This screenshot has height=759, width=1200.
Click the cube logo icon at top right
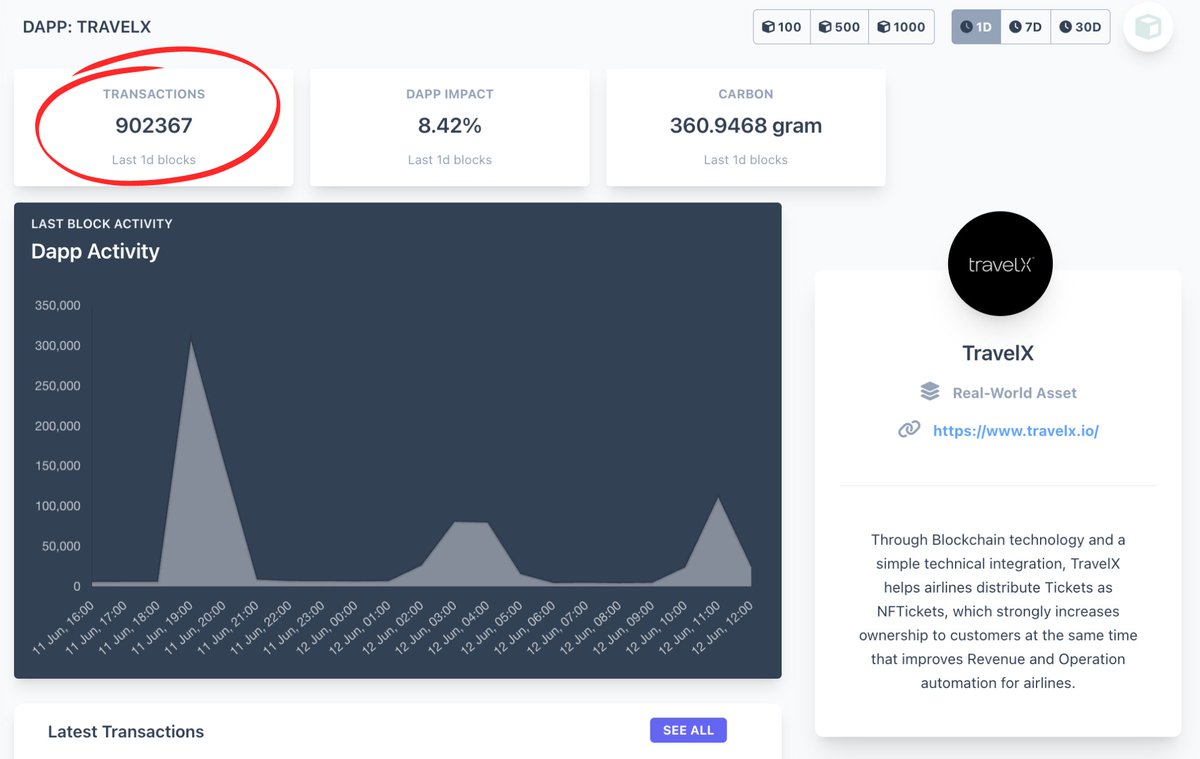click(x=1148, y=27)
